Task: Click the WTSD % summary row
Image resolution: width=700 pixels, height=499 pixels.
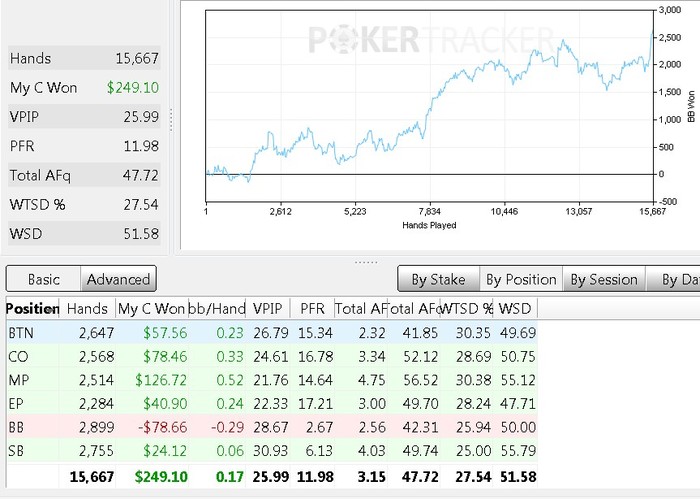Action: click(84, 204)
